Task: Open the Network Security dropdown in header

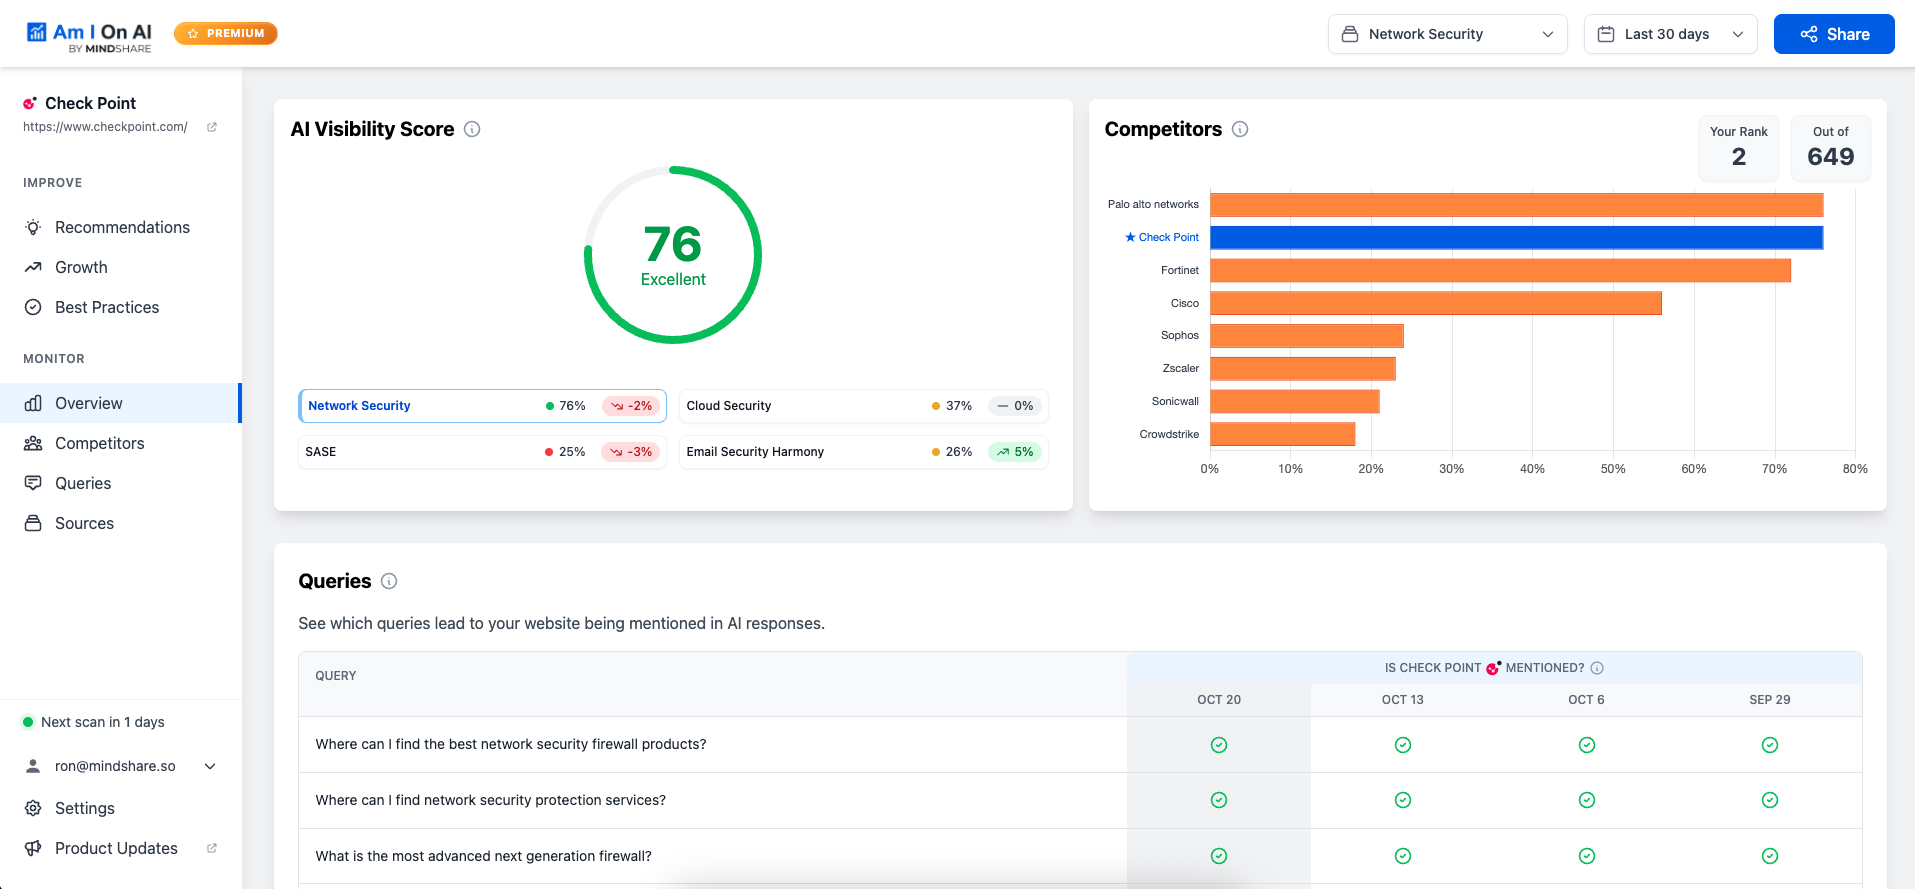Action: [1447, 34]
